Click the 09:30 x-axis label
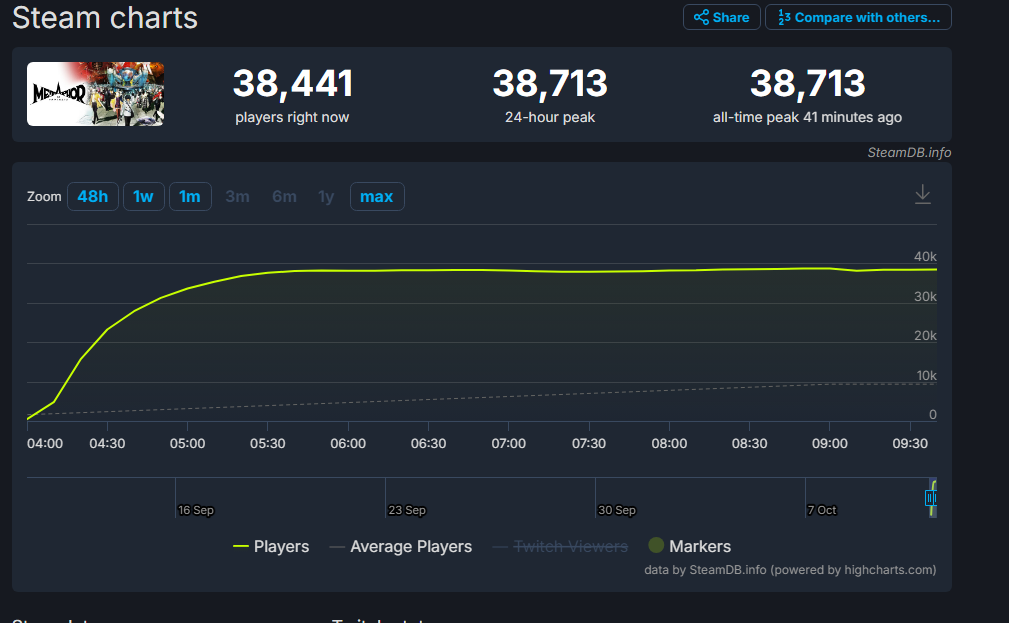Image resolution: width=1009 pixels, height=623 pixels. pyautogui.click(x=910, y=443)
